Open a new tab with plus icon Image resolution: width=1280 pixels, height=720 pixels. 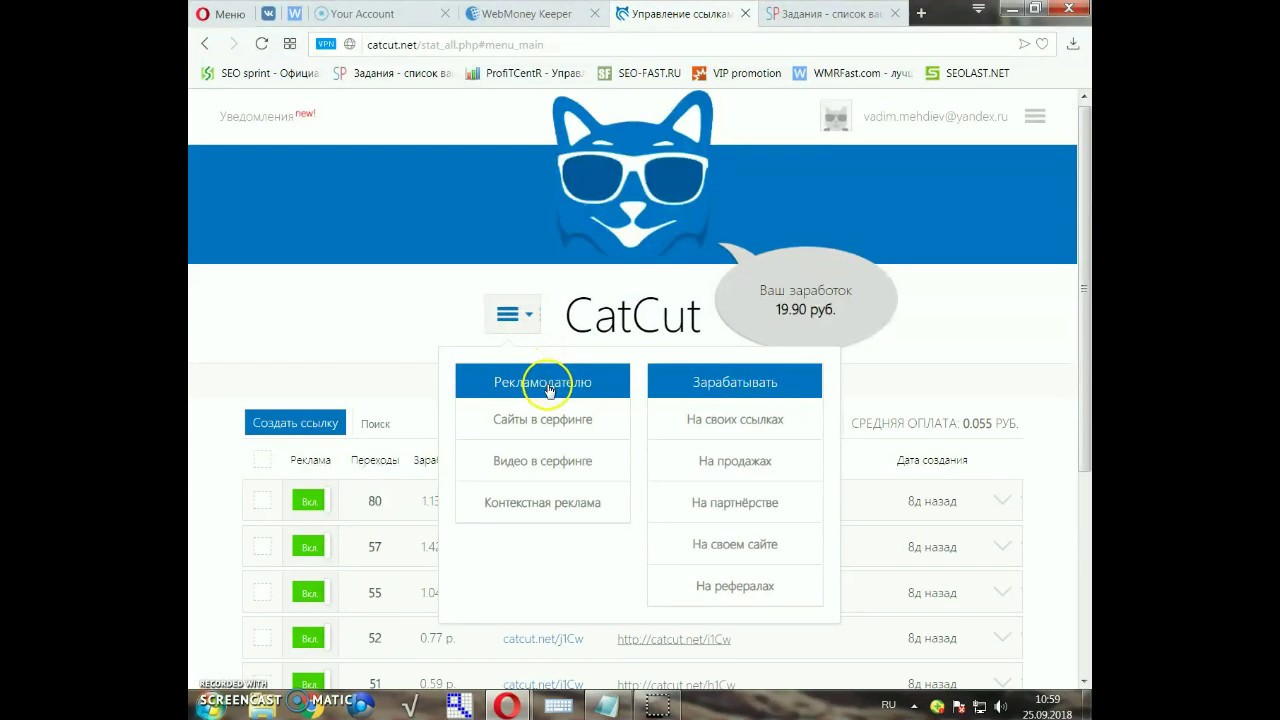point(921,14)
